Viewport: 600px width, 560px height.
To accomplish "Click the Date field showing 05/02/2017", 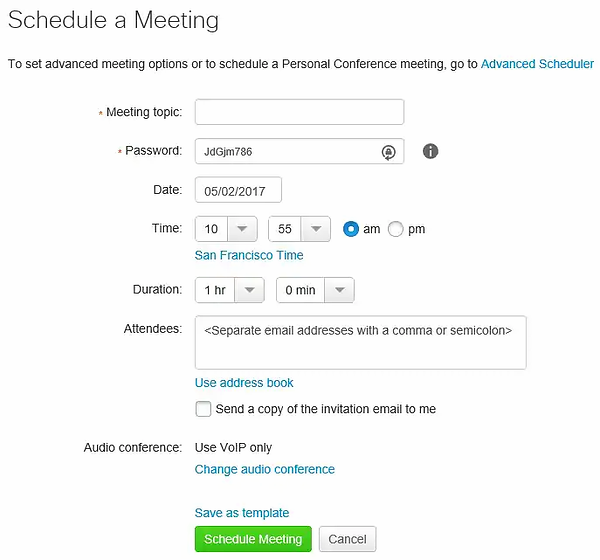I will pos(238,190).
